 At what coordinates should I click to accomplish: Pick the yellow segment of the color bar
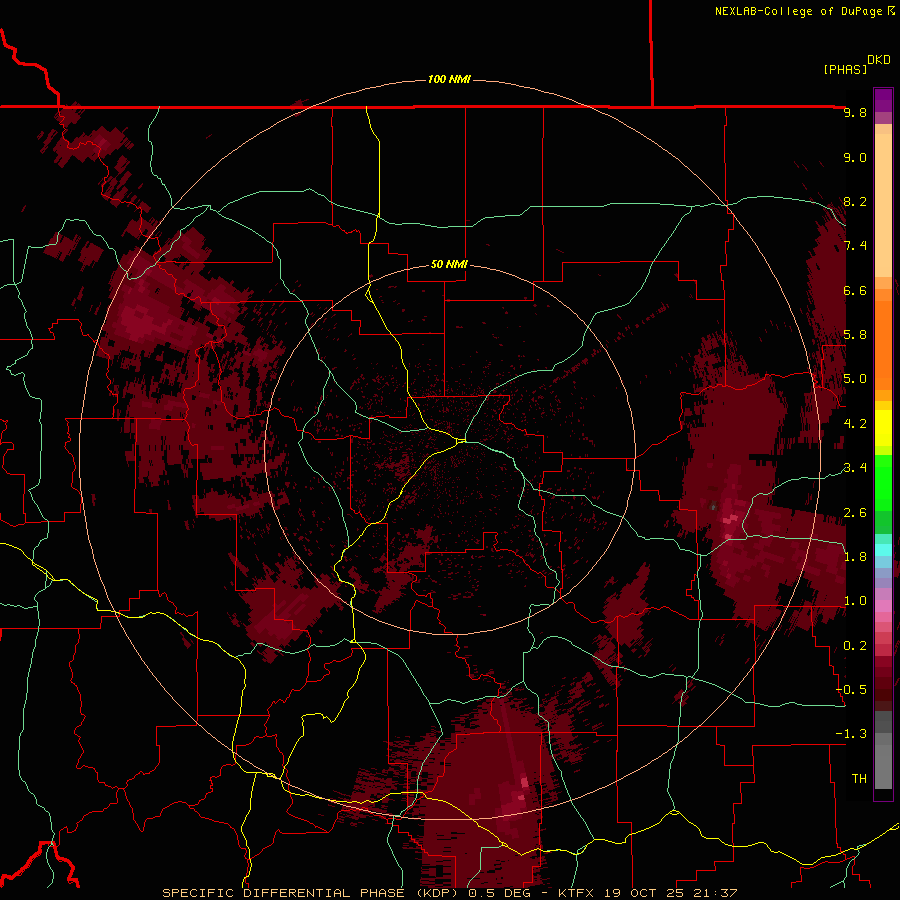(x=883, y=428)
